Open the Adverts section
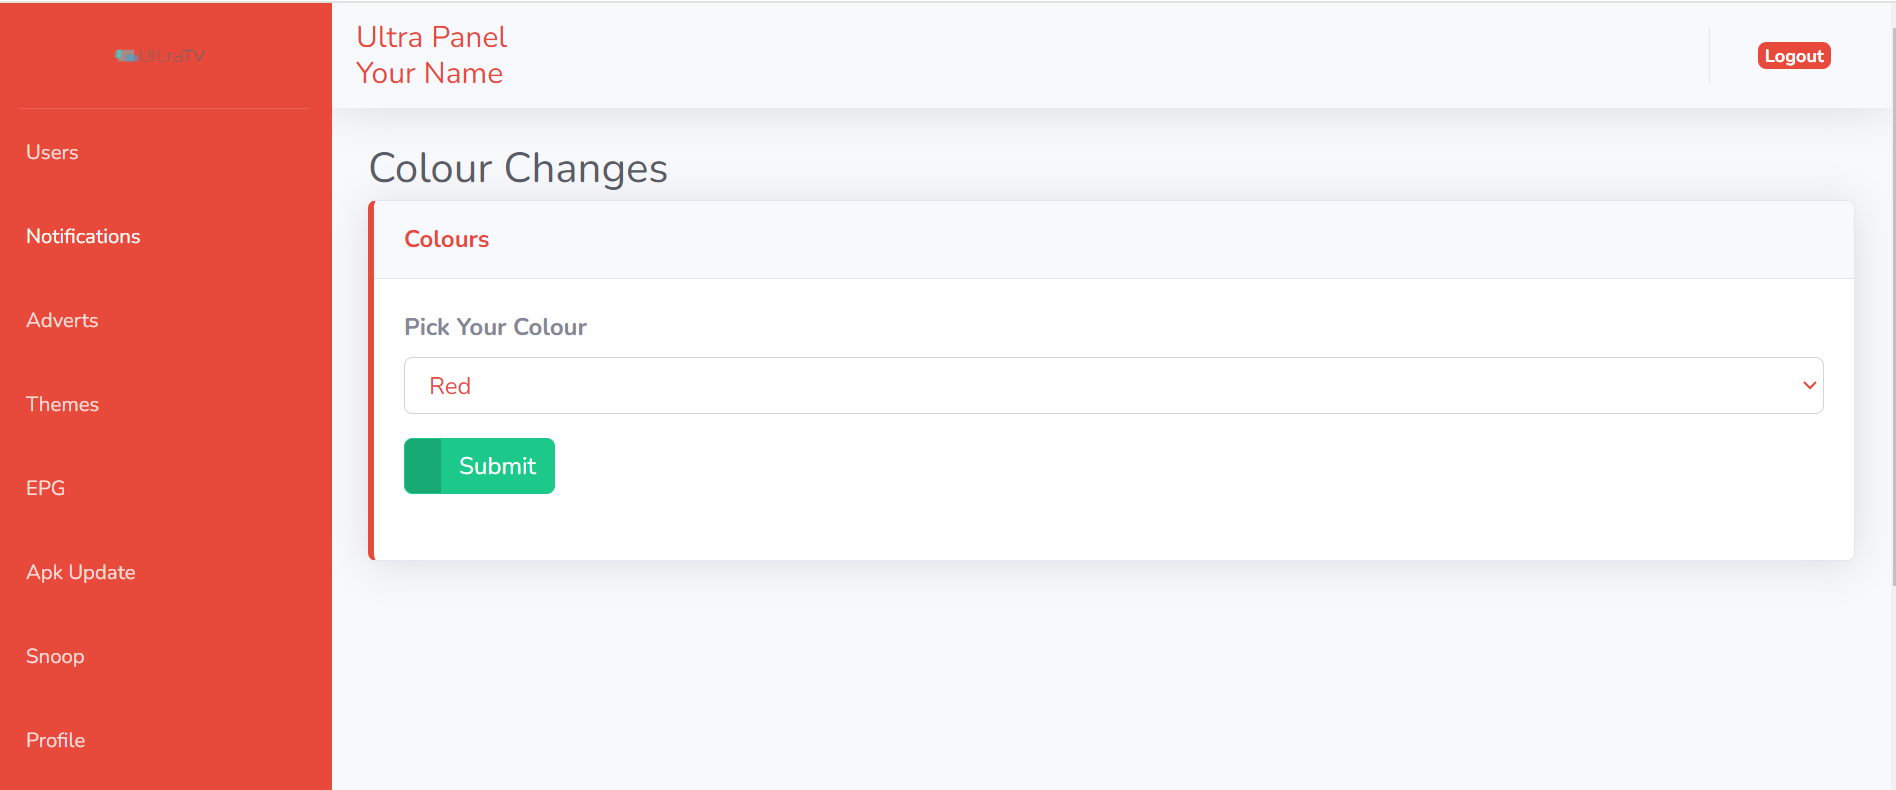Viewport: 1896px width, 790px height. [x=62, y=320]
